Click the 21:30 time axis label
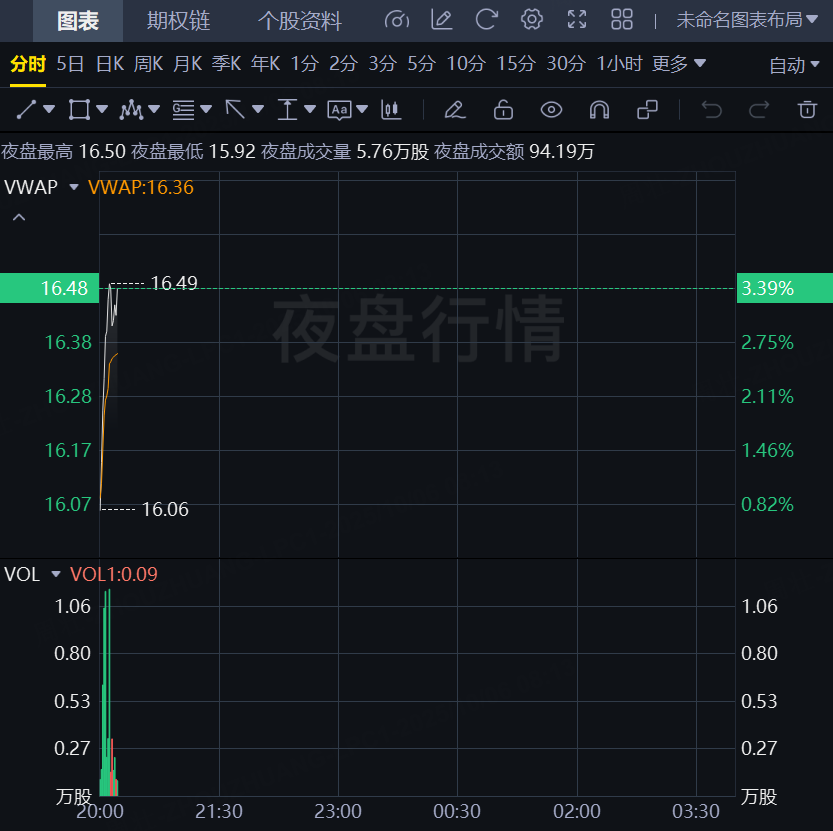833x831 pixels. [219, 811]
